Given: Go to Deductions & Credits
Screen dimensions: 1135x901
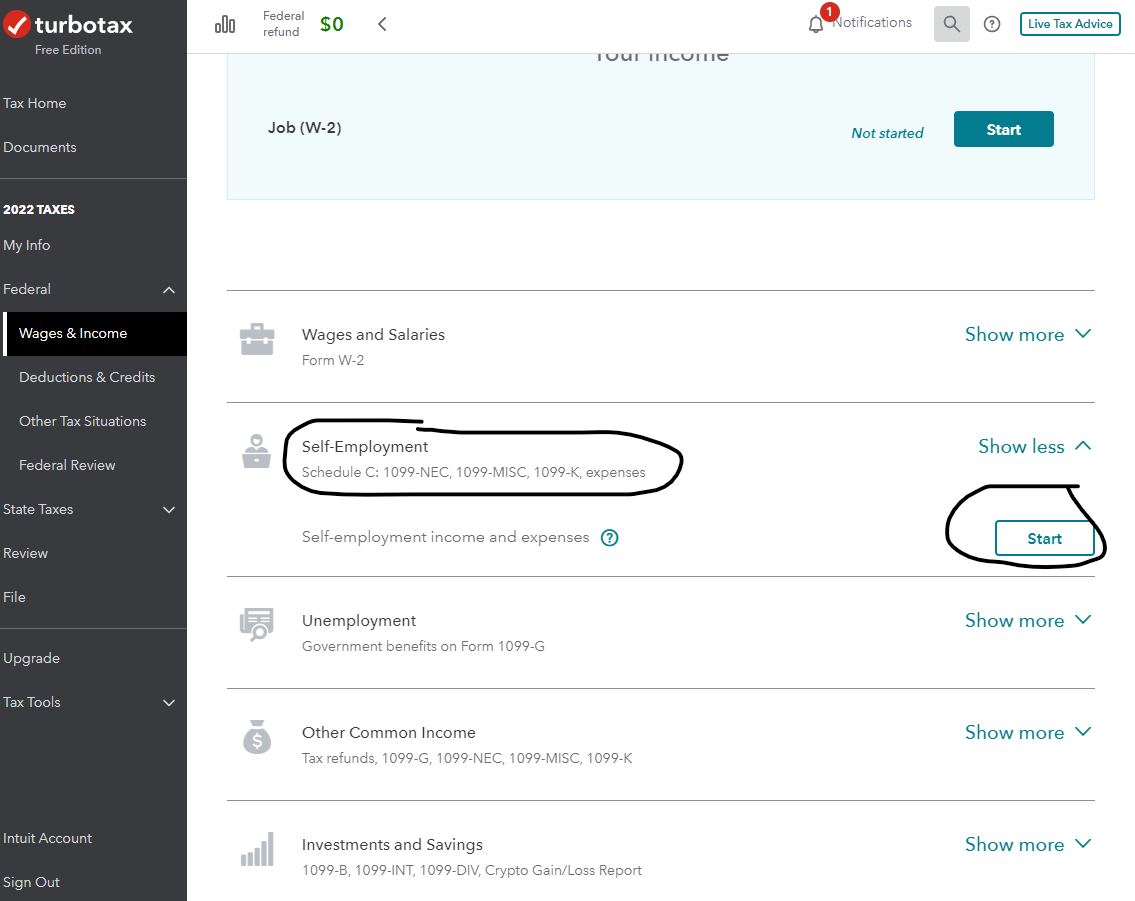Looking at the screenshot, I should pyautogui.click(x=87, y=377).
